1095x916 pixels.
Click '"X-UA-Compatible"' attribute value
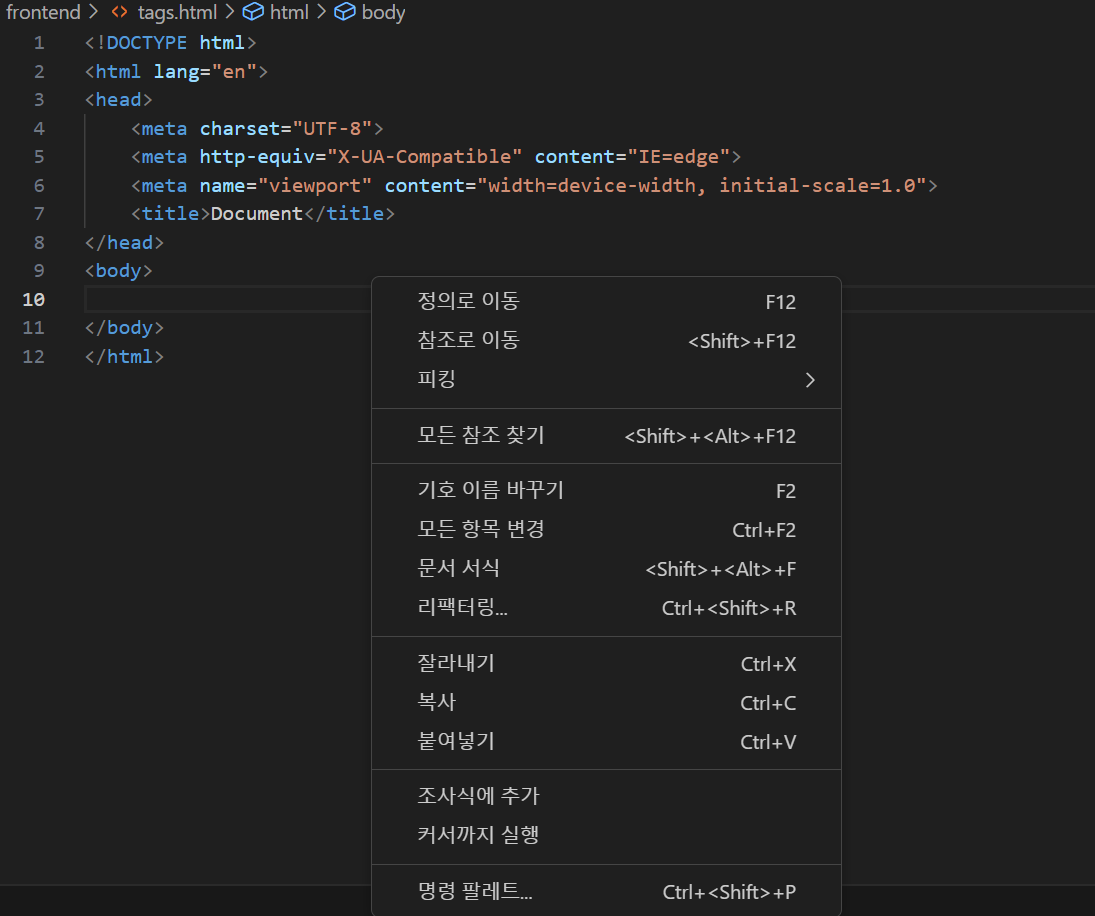425,157
